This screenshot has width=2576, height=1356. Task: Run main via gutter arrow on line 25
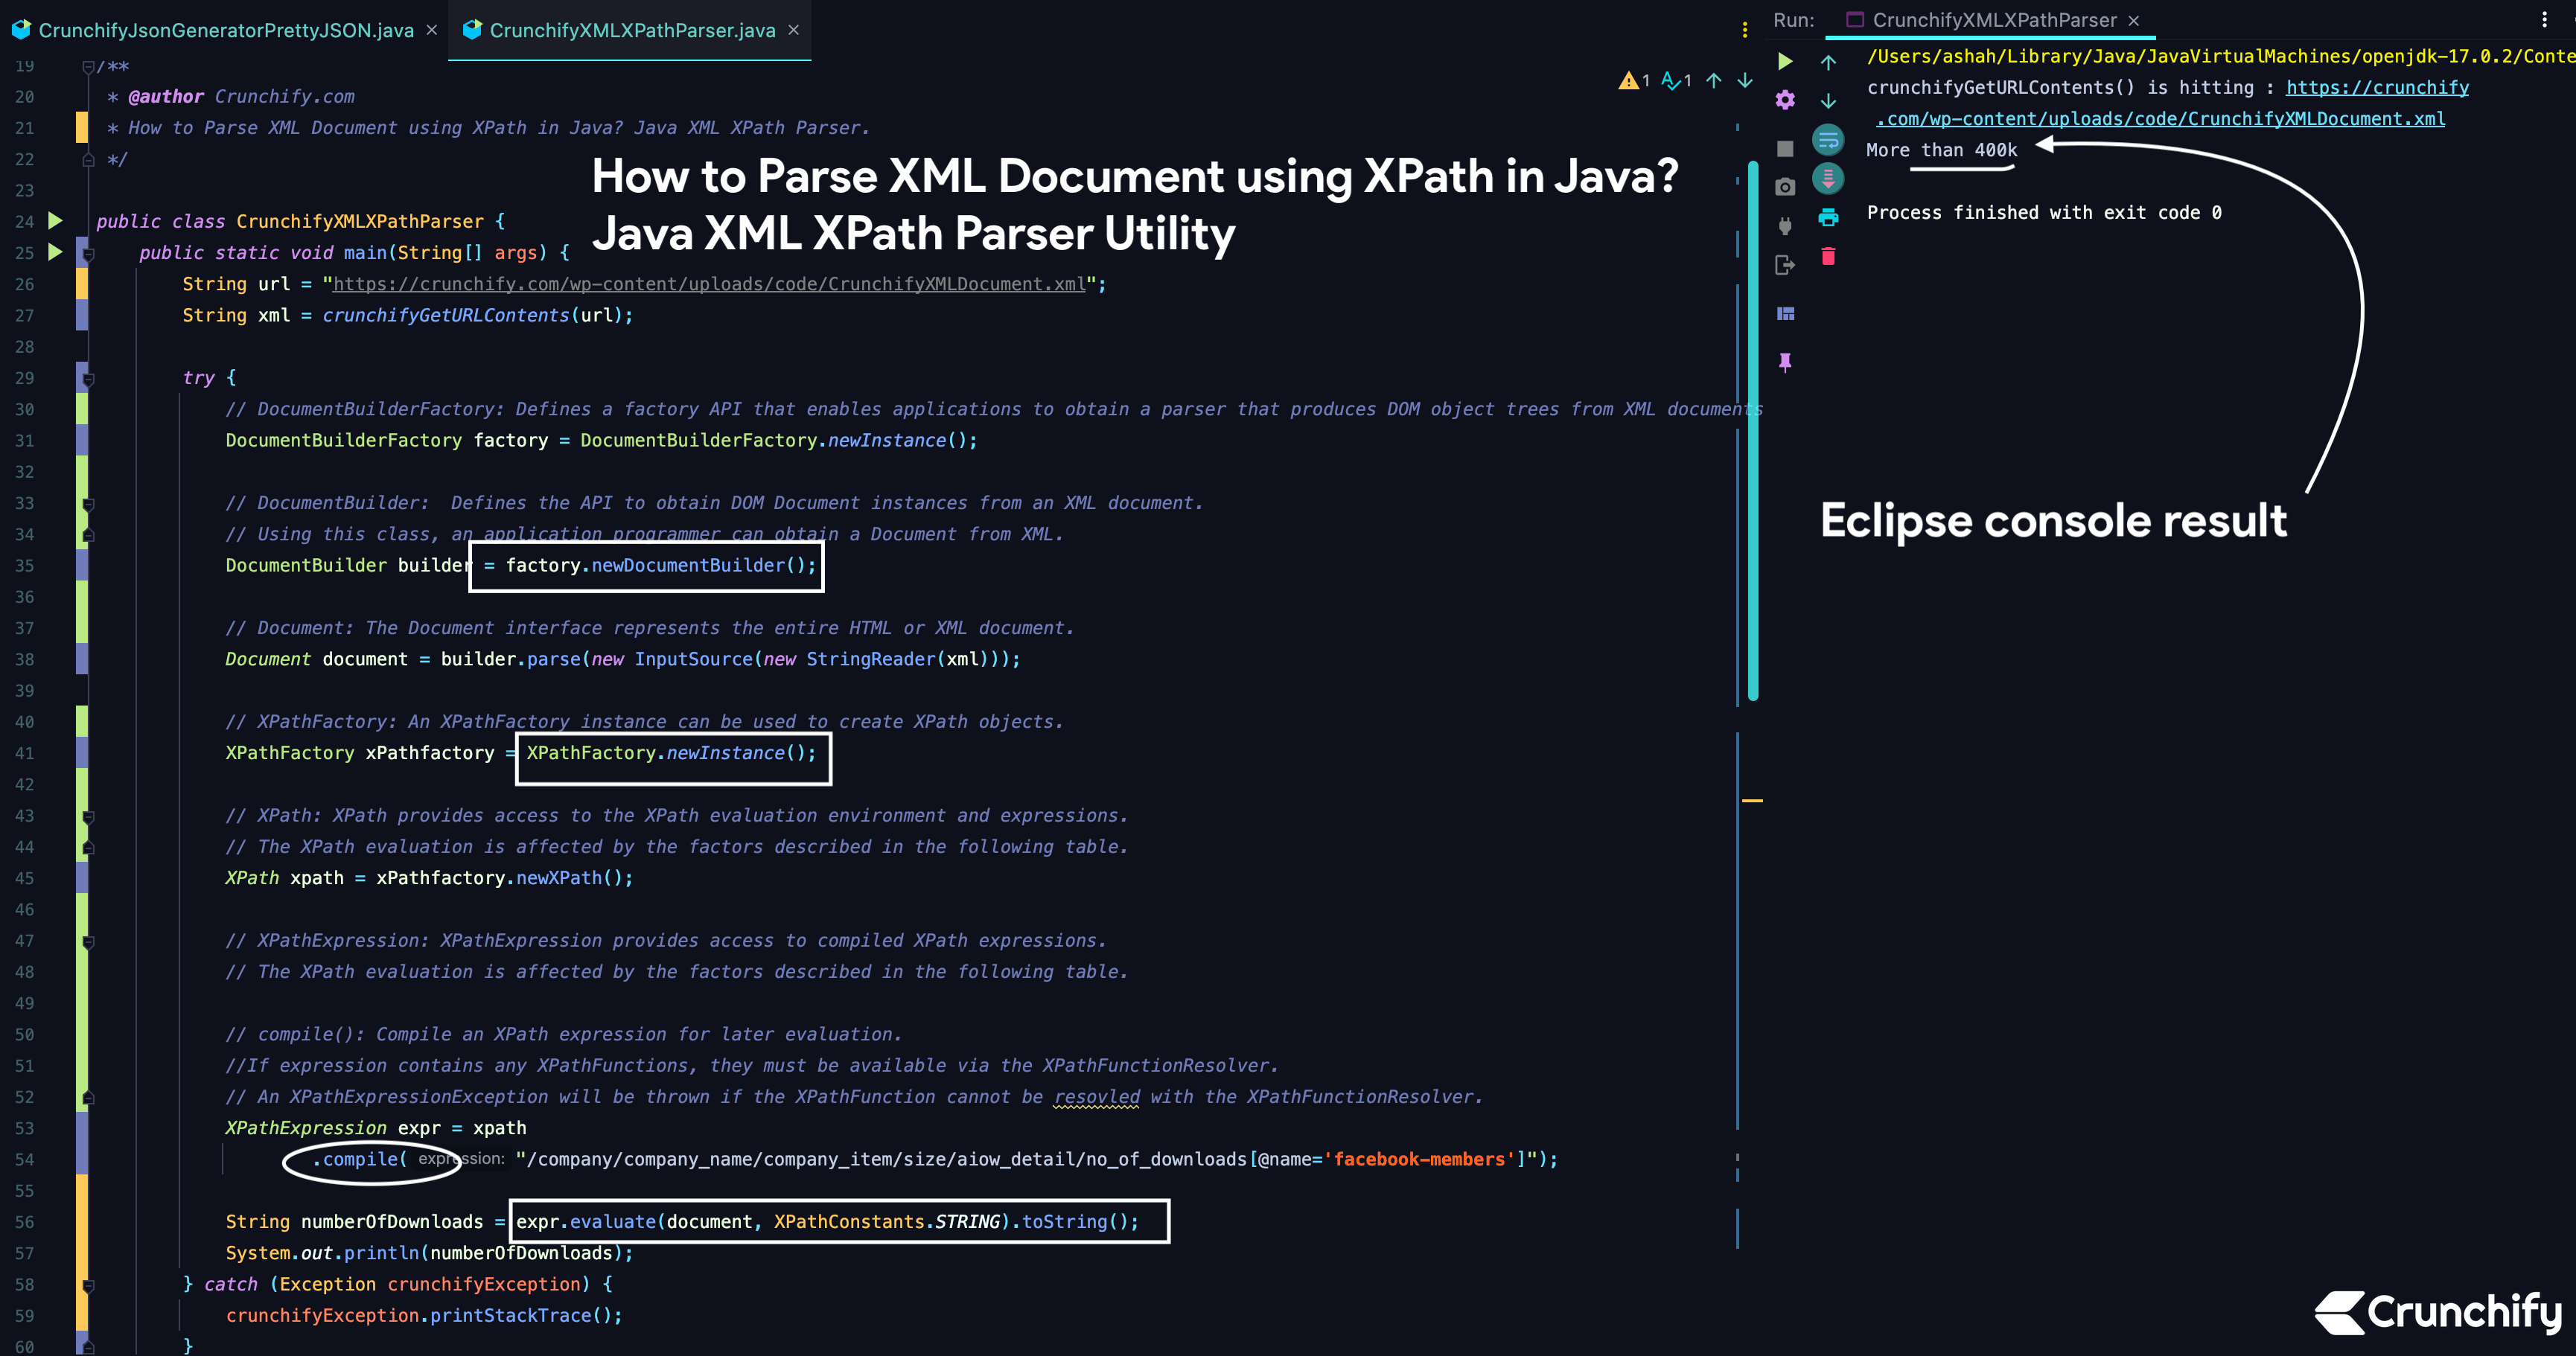coord(56,253)
